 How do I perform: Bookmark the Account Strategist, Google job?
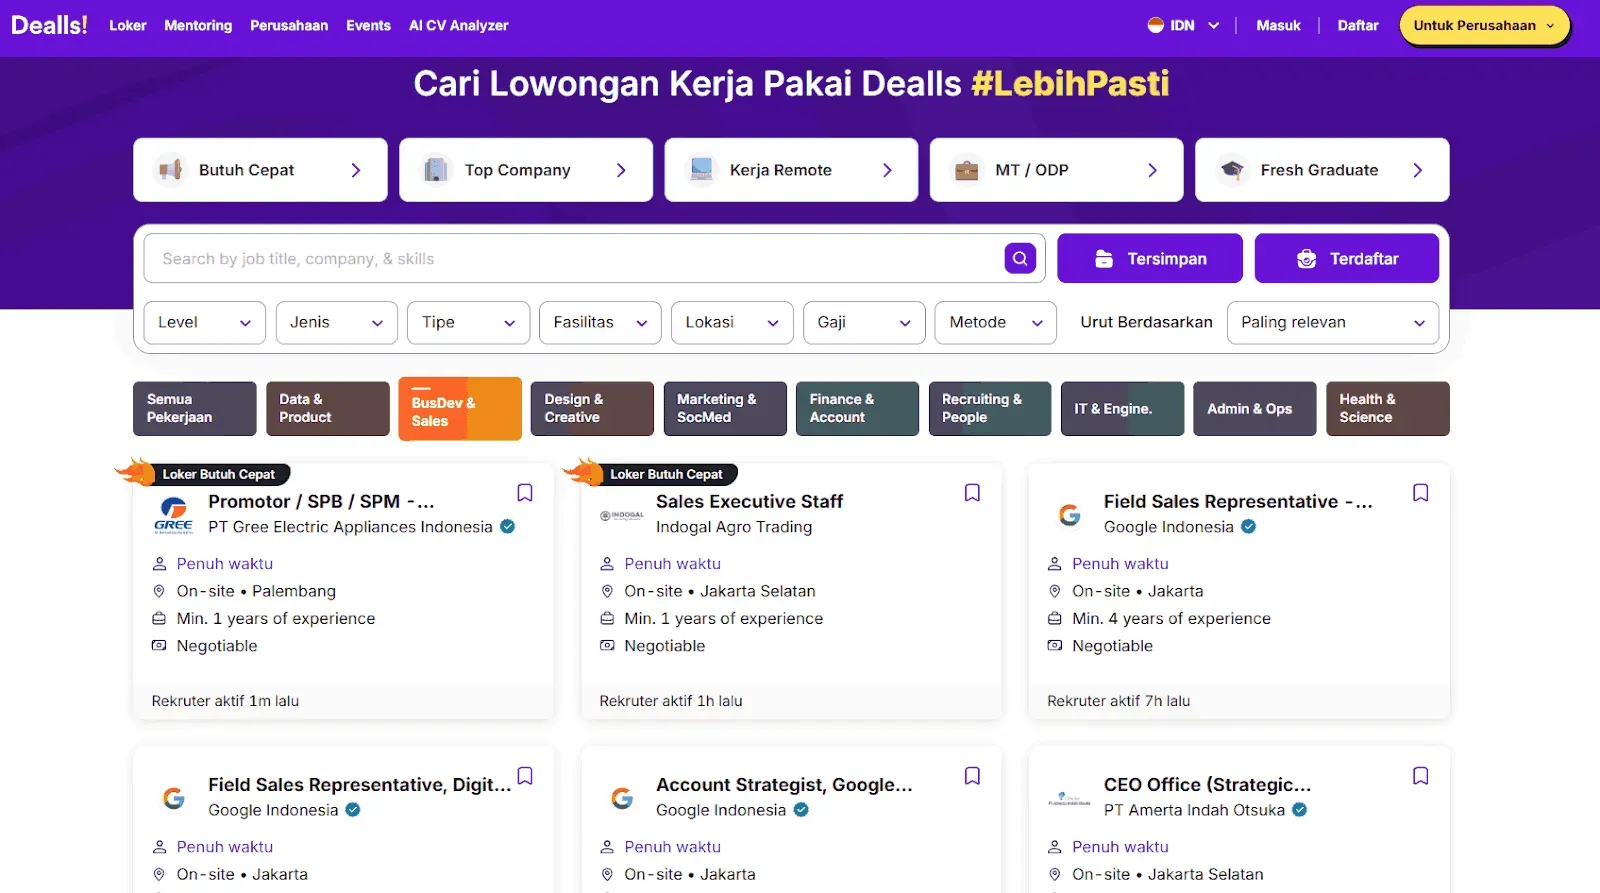click(972, 775)
